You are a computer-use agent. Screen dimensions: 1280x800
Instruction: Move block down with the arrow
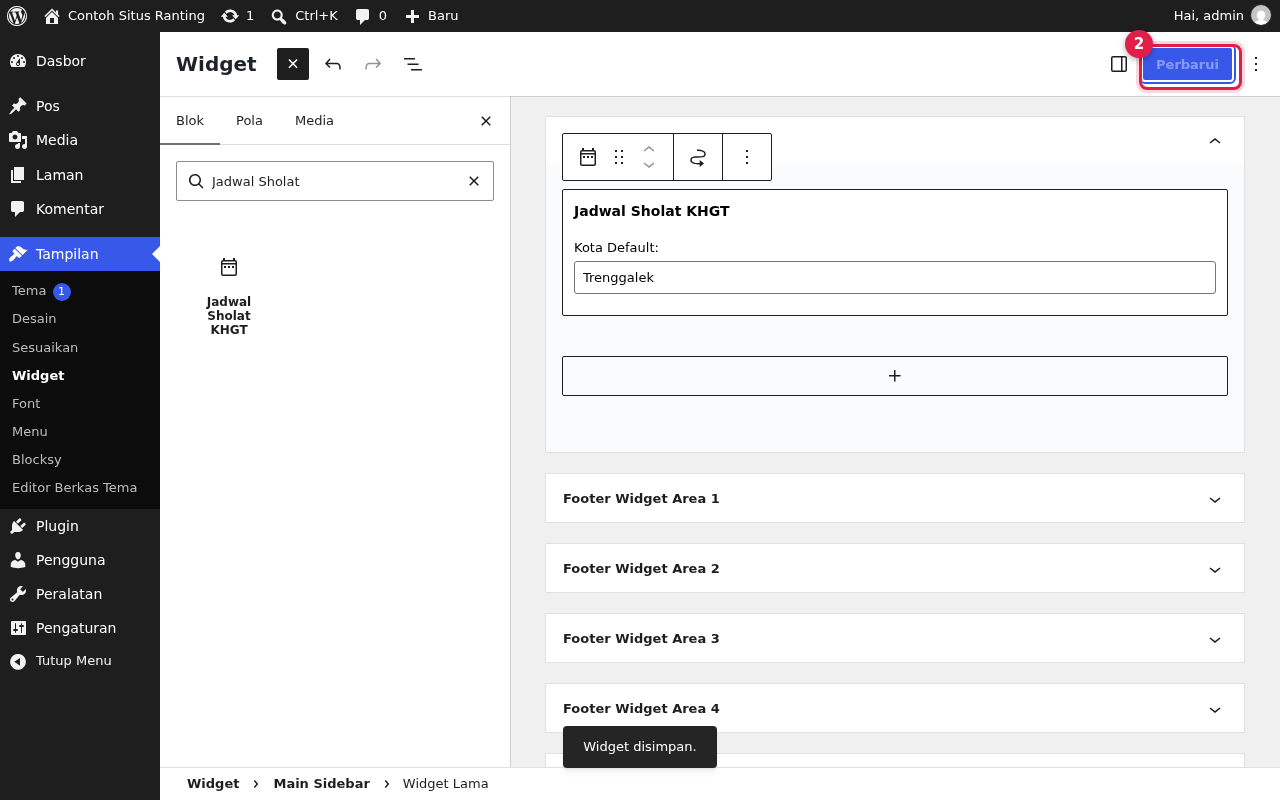pyautogui.click(x=649, y=165)
